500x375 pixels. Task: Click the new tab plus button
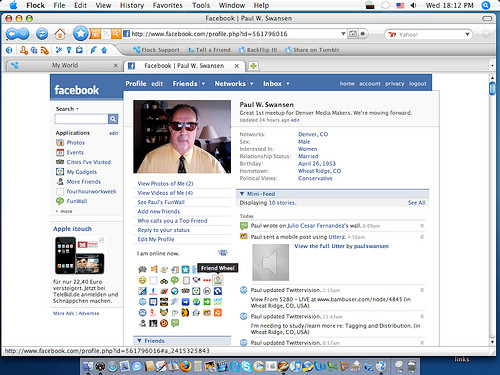click(253, 66)
